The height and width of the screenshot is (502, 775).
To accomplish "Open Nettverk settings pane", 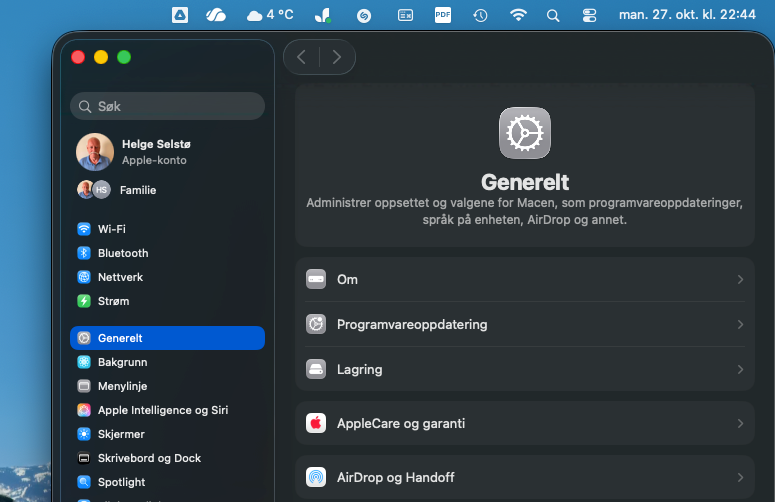I will [x=122, y=277].
